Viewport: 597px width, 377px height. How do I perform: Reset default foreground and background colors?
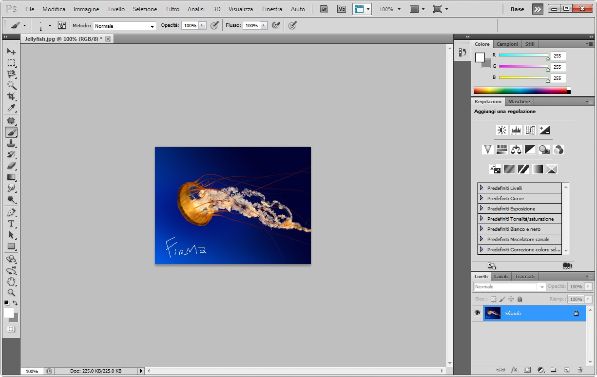coord(6,303)
